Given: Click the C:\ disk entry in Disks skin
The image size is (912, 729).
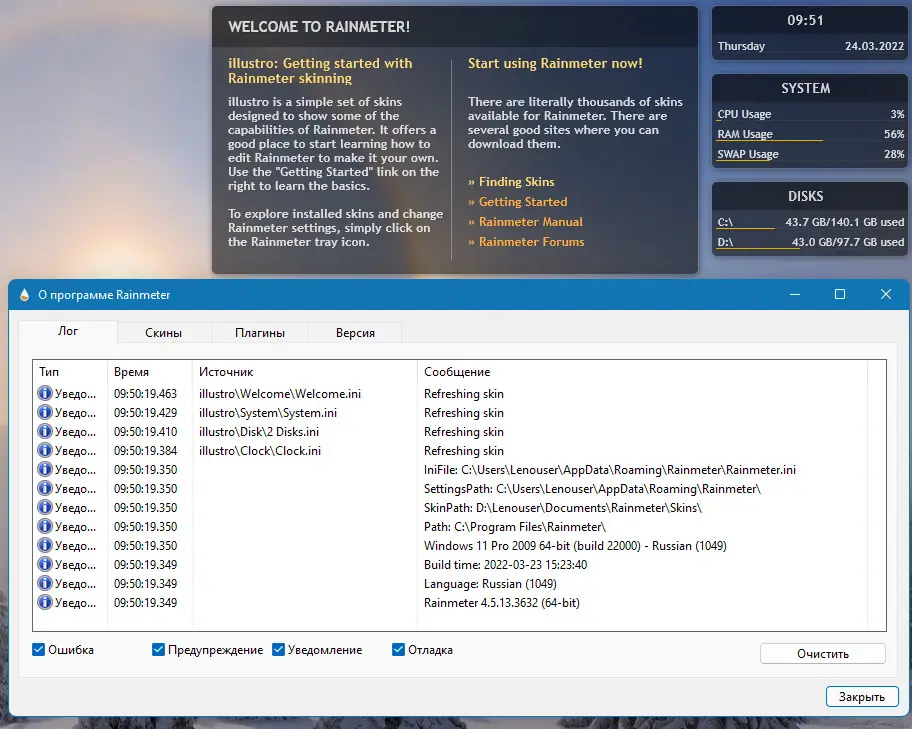Looking at the screenshot, I should coord(811,222).
